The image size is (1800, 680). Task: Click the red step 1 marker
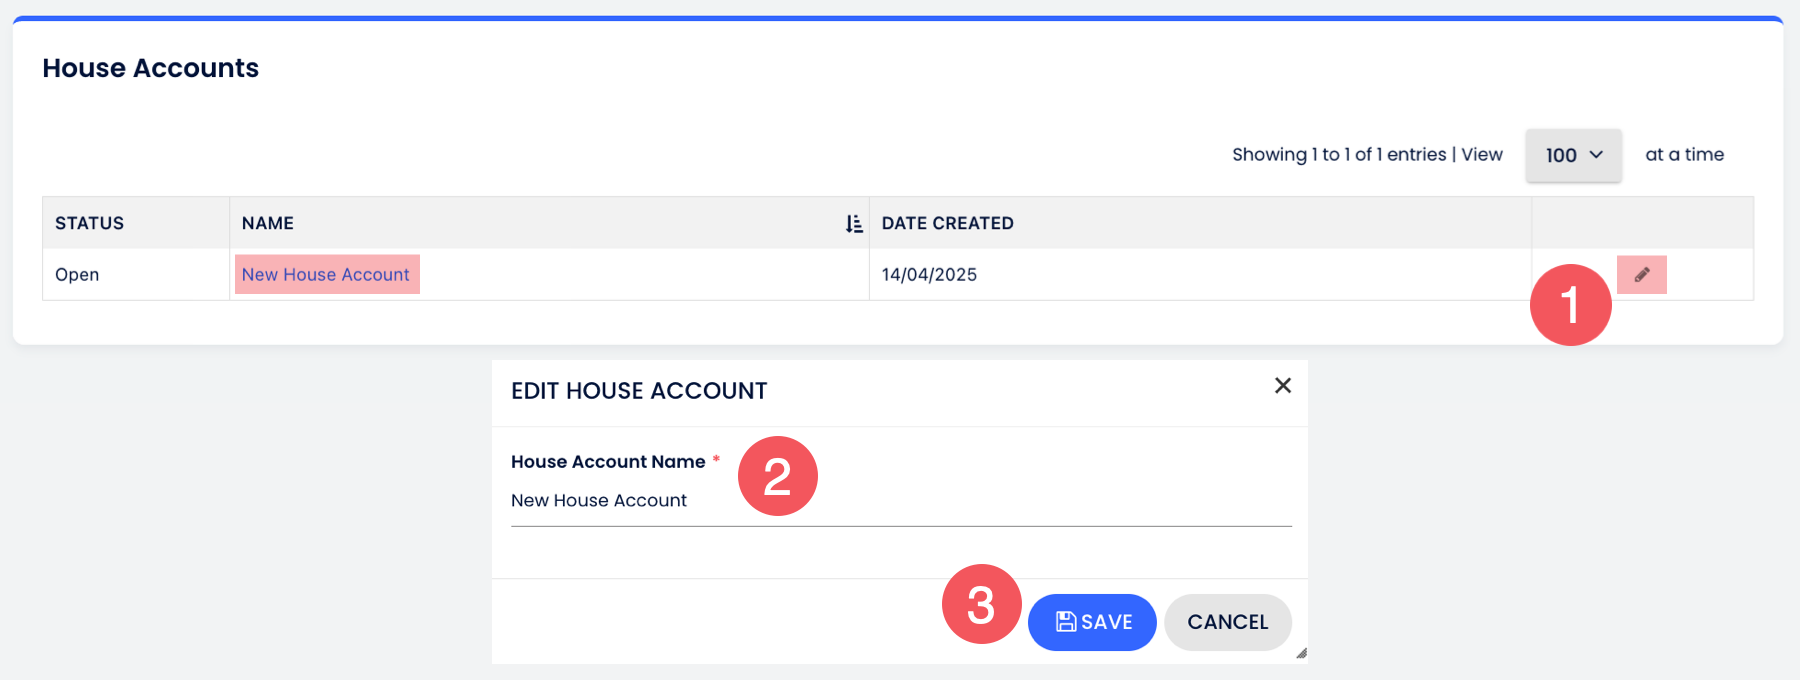pyautogui.click(x=1570, y=305)
